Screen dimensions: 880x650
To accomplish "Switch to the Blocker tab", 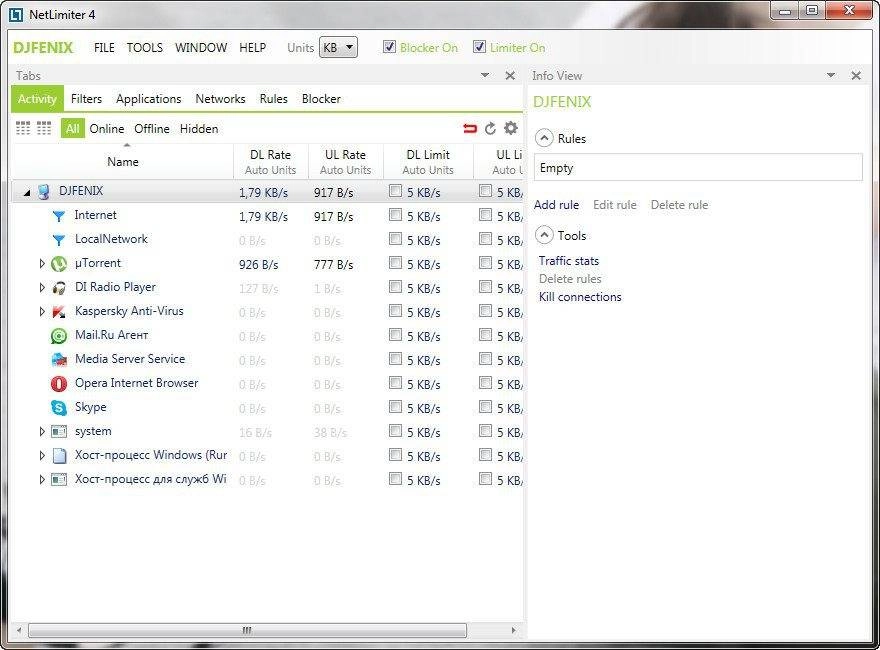I will [321, 99].
